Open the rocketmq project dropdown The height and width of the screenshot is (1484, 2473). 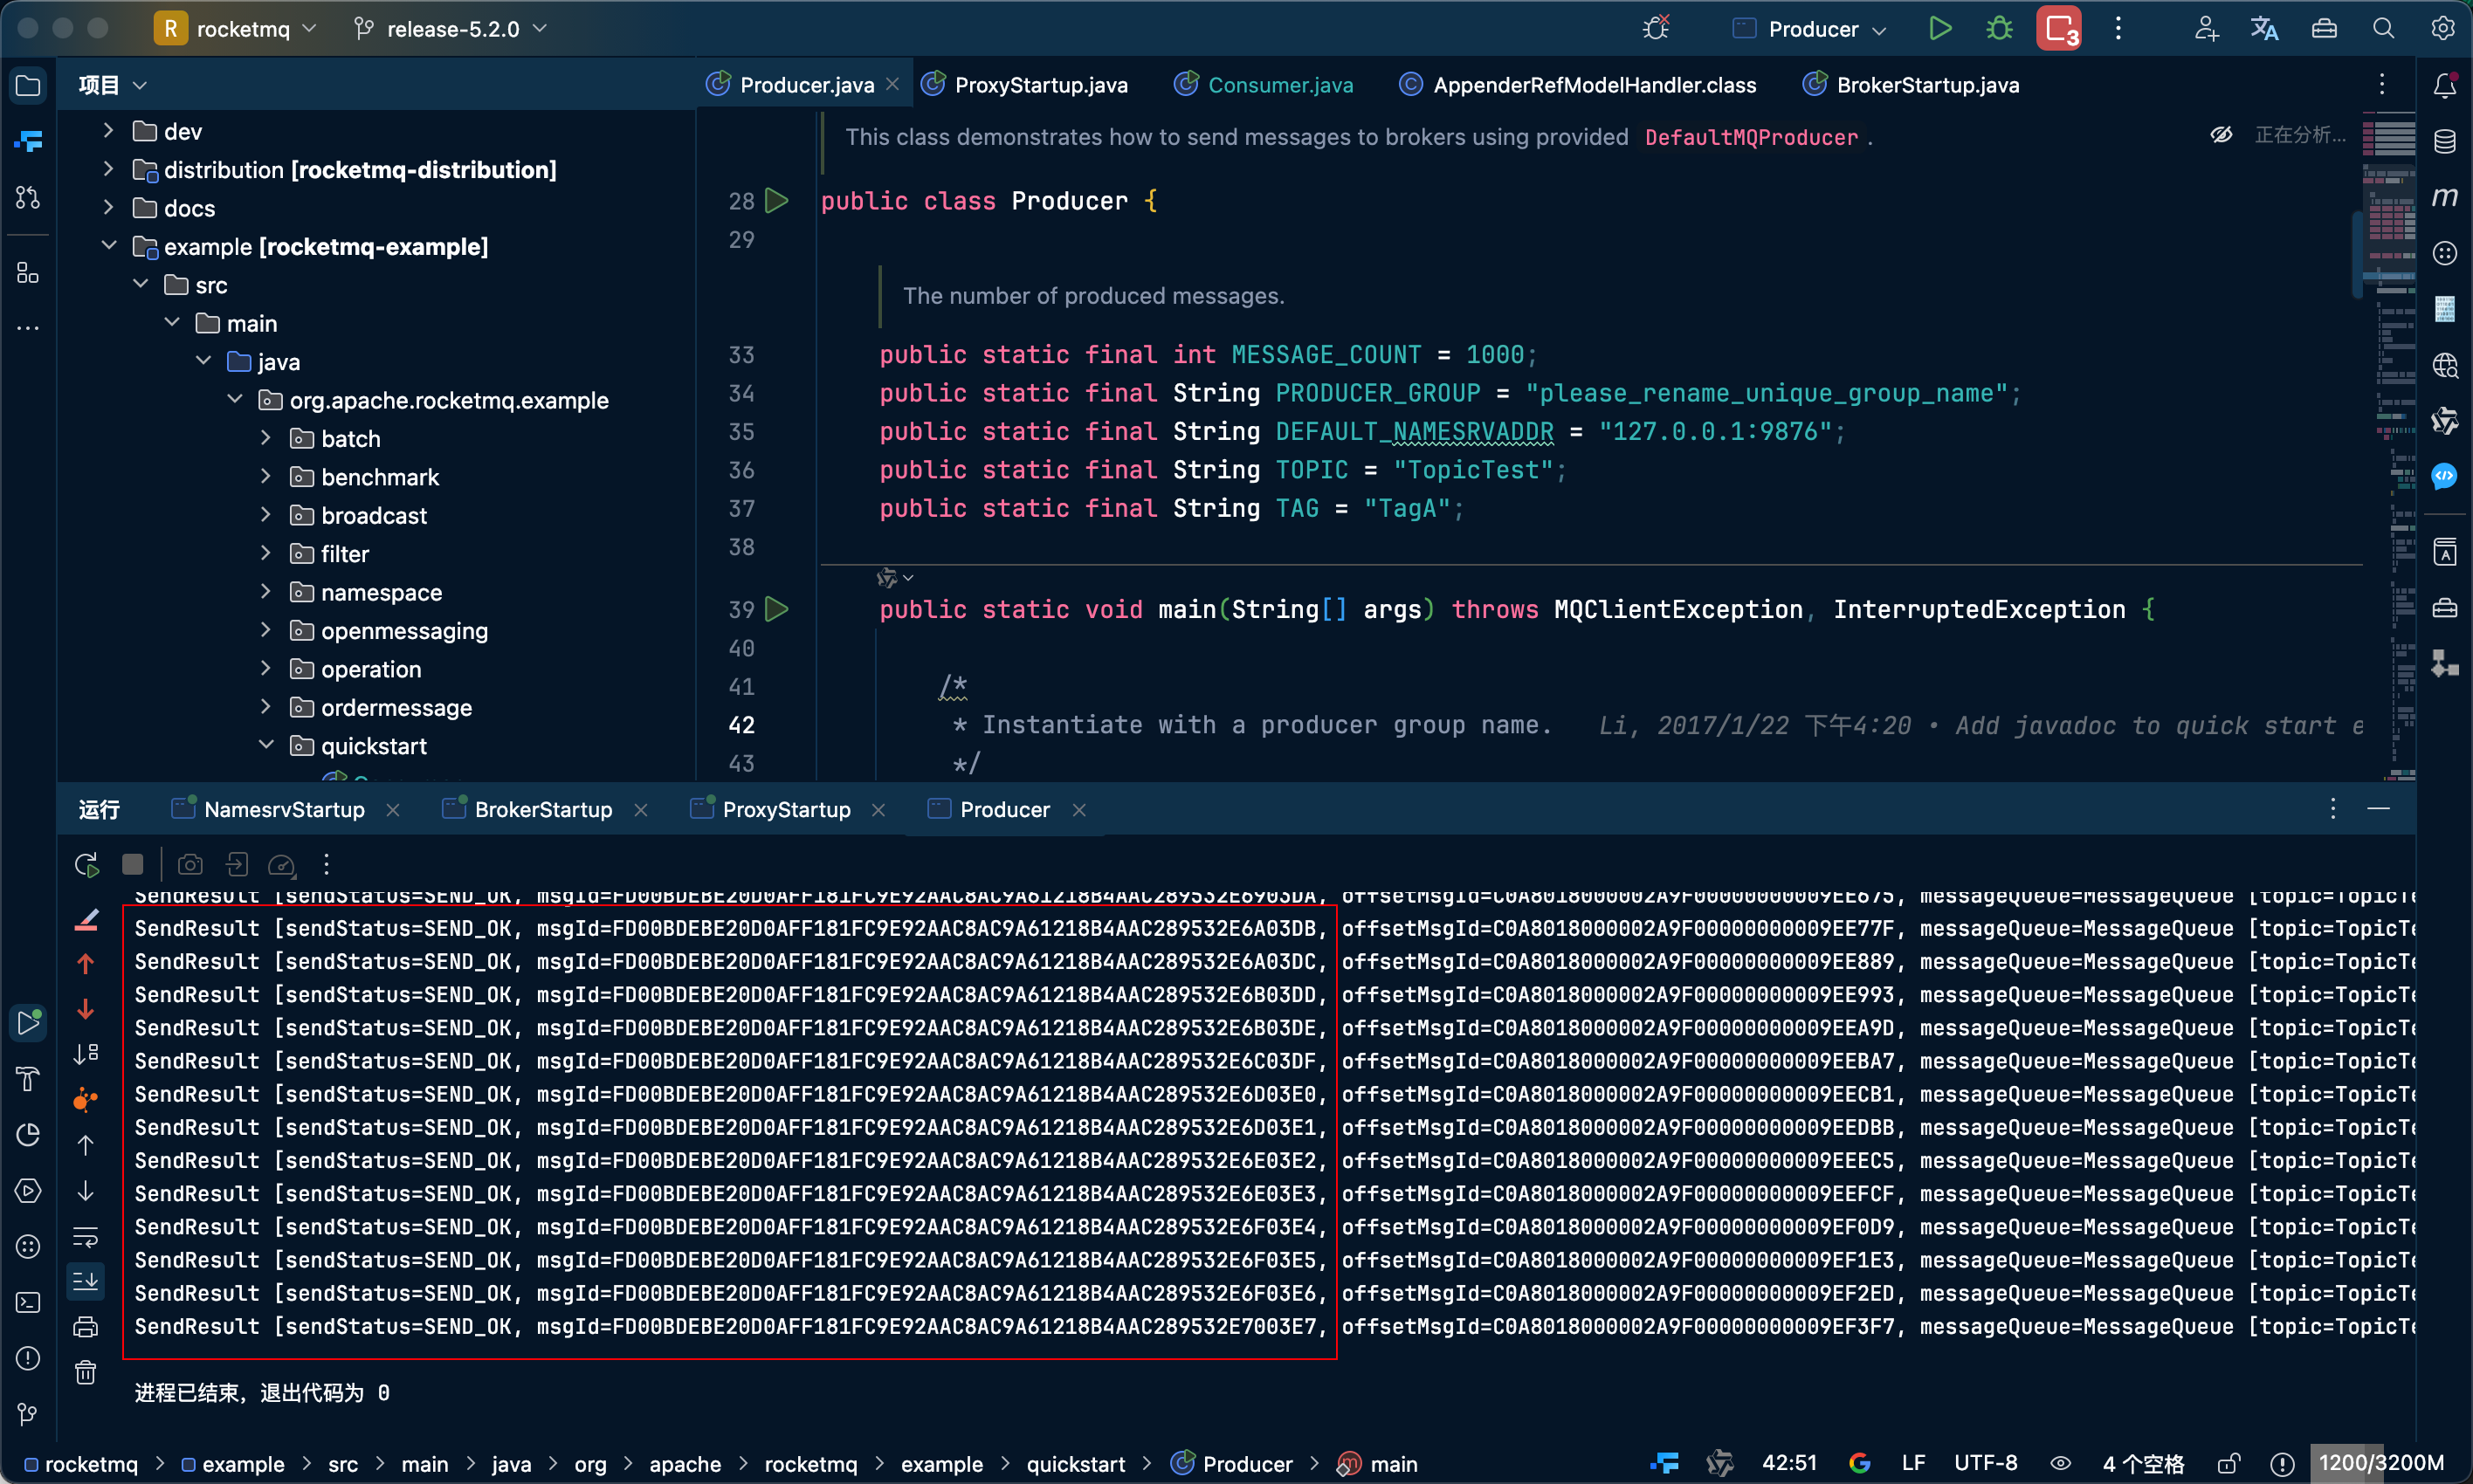click(237, 29)
